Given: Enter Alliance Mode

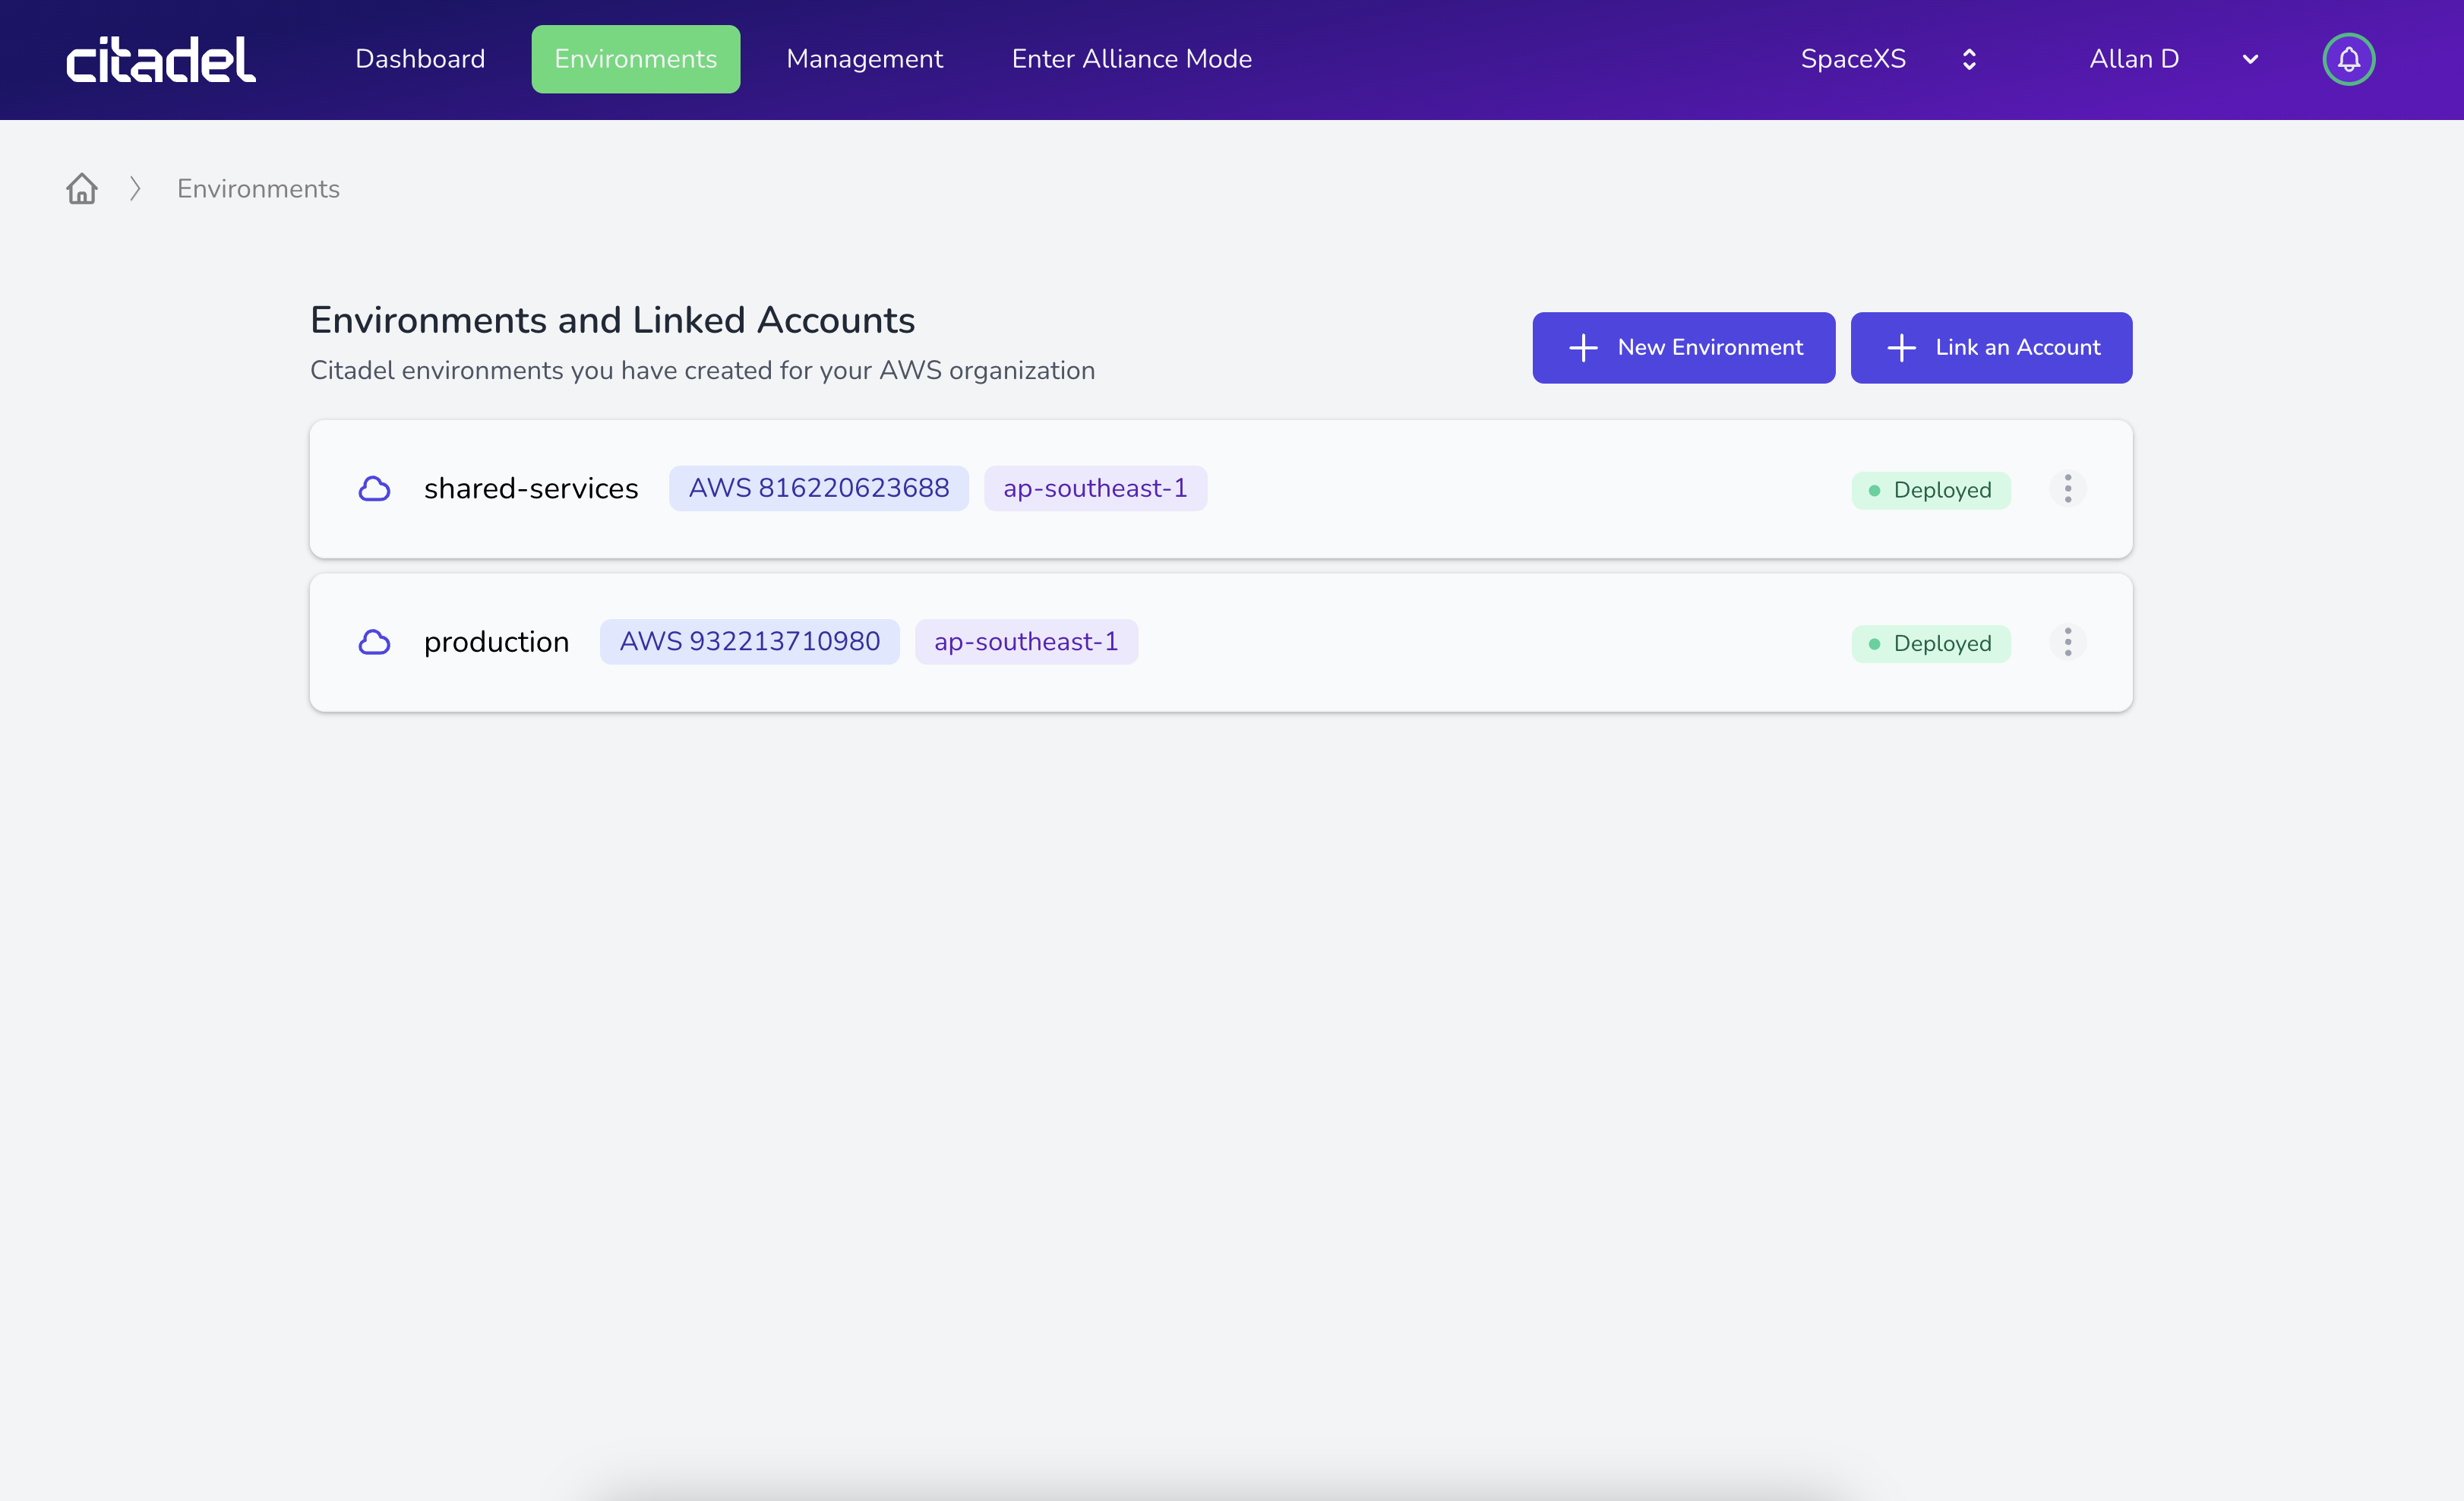Looking at the screenshot, I should click(x=1131, y=59).
